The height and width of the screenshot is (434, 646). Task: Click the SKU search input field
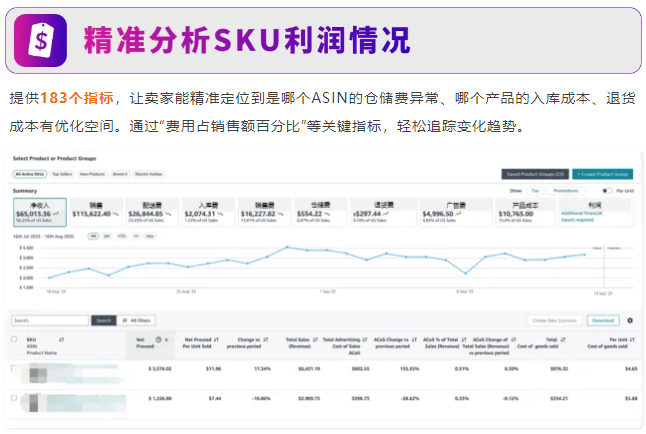pyautogui.click(x=50, y=321)
